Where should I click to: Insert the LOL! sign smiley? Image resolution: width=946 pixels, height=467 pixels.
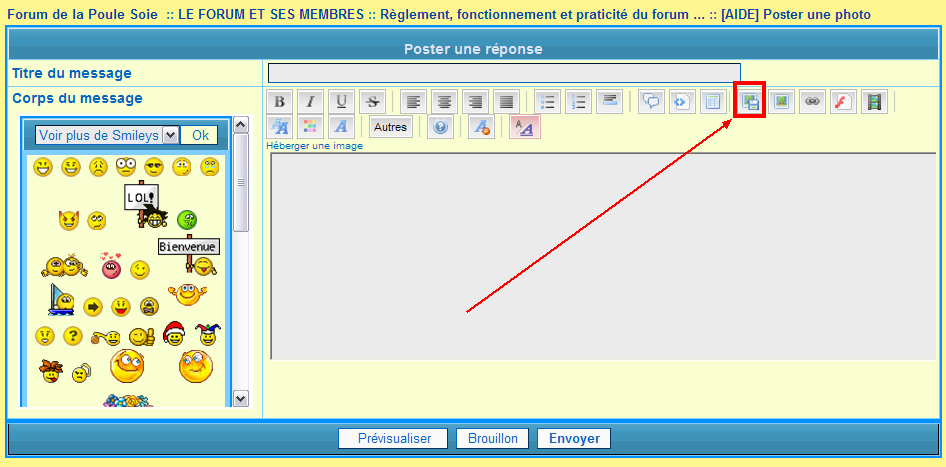pyautogui.click(x=145, y=205)
